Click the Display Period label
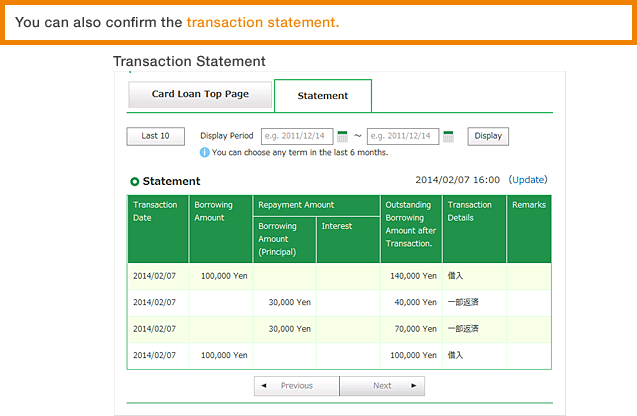This screenshot has width=637, height=416. tap(227, 136)
